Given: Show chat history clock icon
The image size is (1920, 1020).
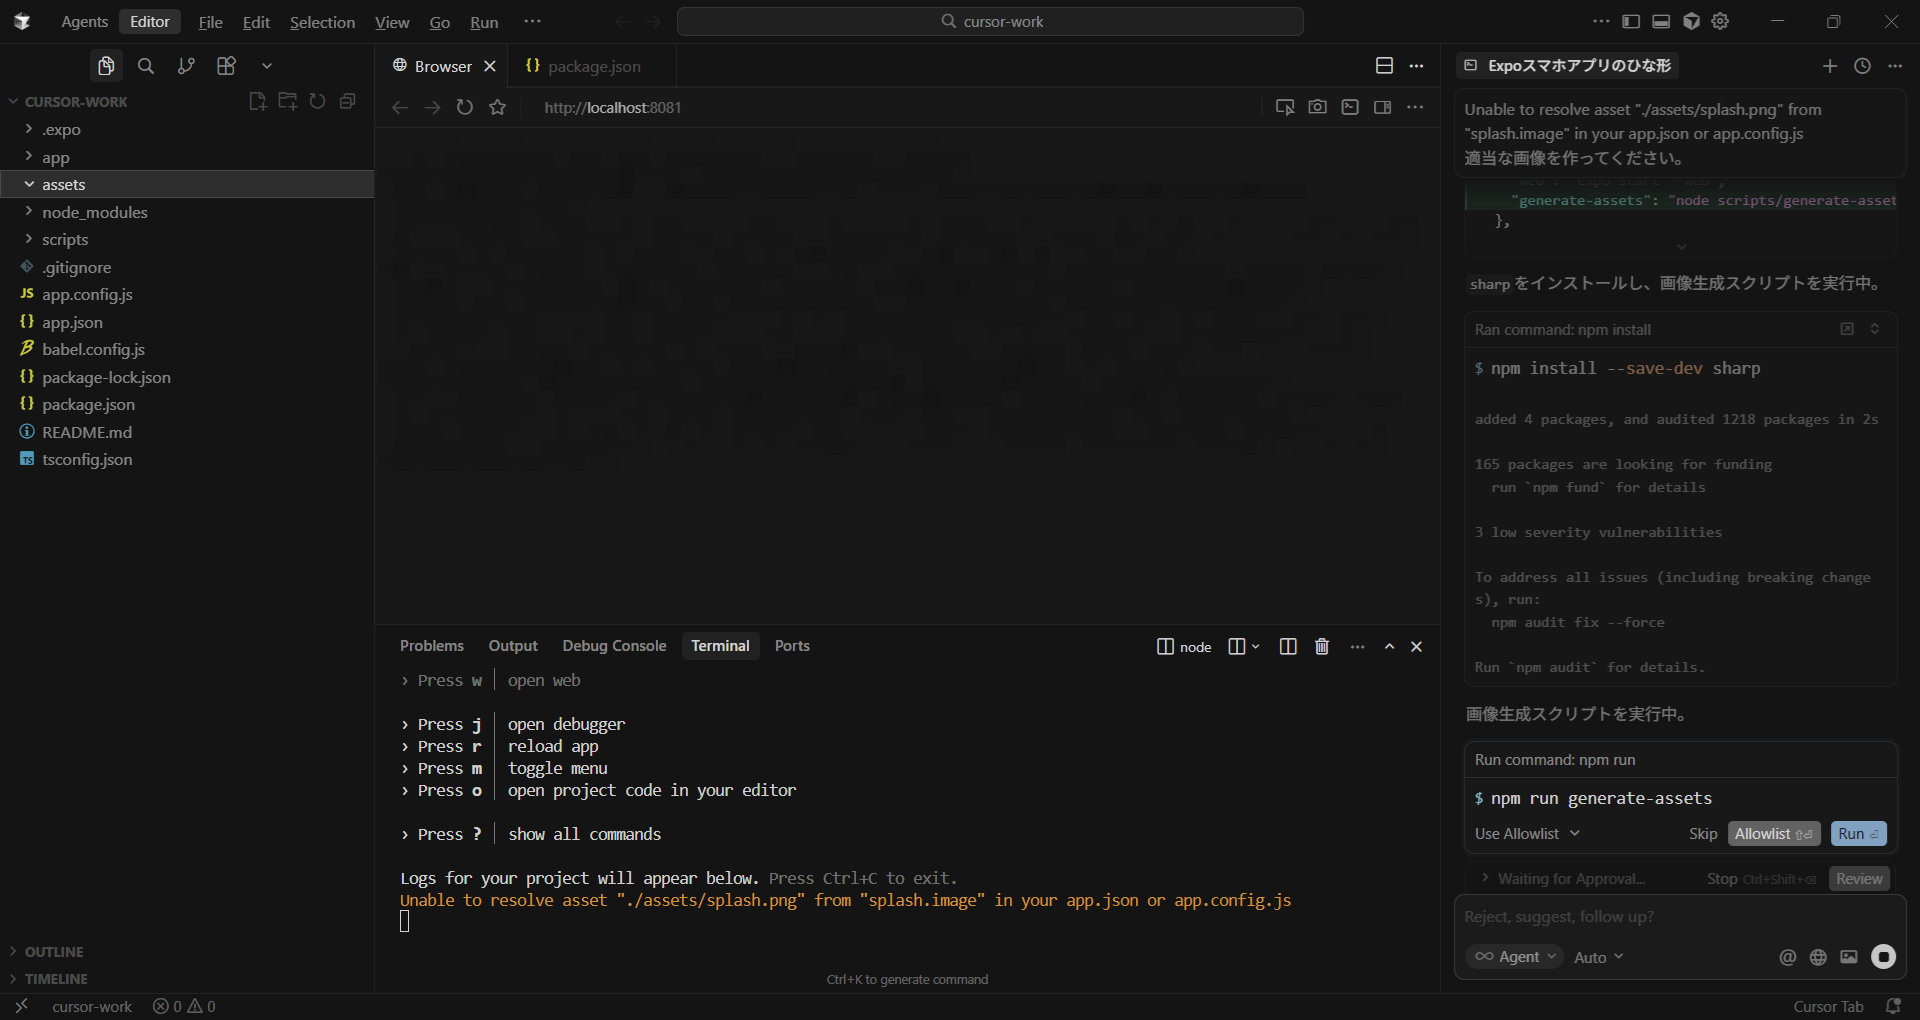Looking at the screenshot, I should point(1862,66).
